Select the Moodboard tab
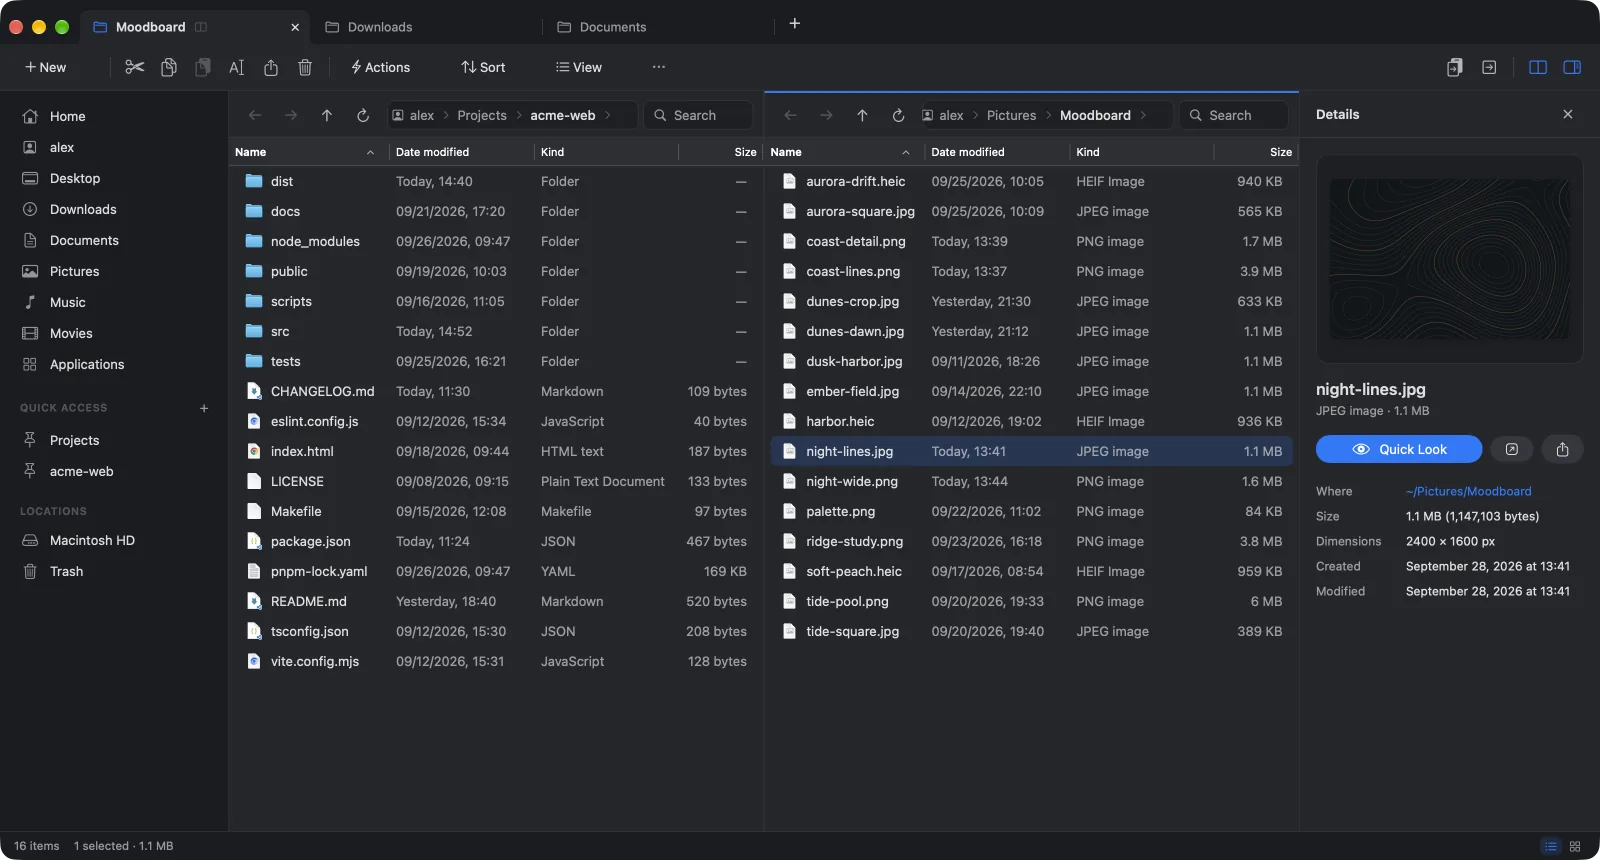1600x860 pixels. pos(195,27)
